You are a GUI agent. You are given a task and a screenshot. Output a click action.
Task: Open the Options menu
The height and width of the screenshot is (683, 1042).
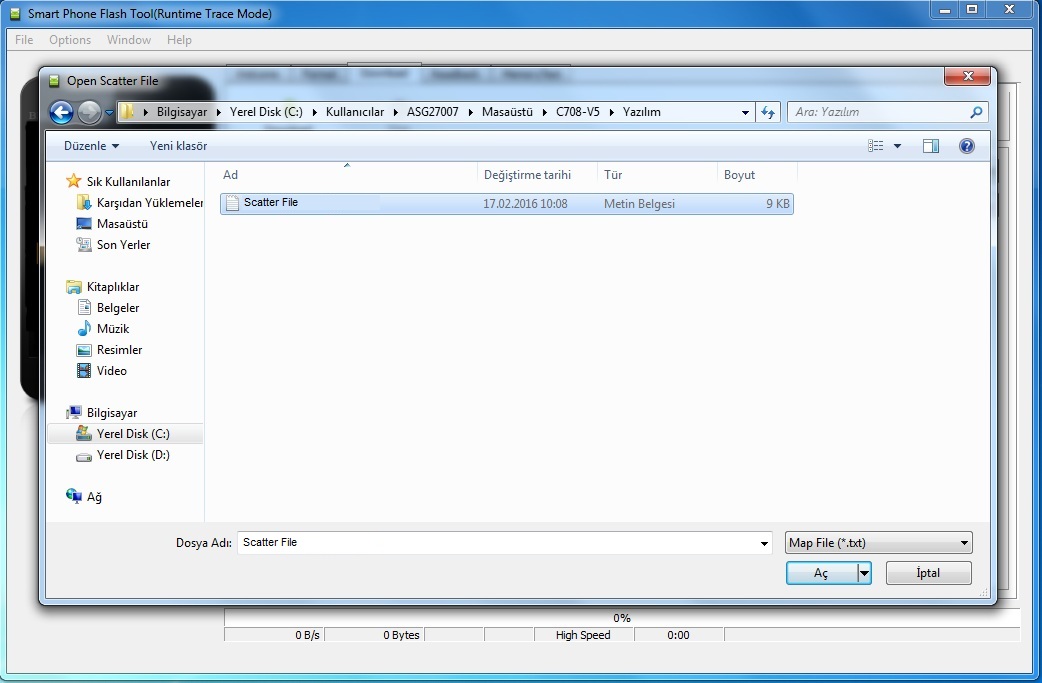point(70,40)
